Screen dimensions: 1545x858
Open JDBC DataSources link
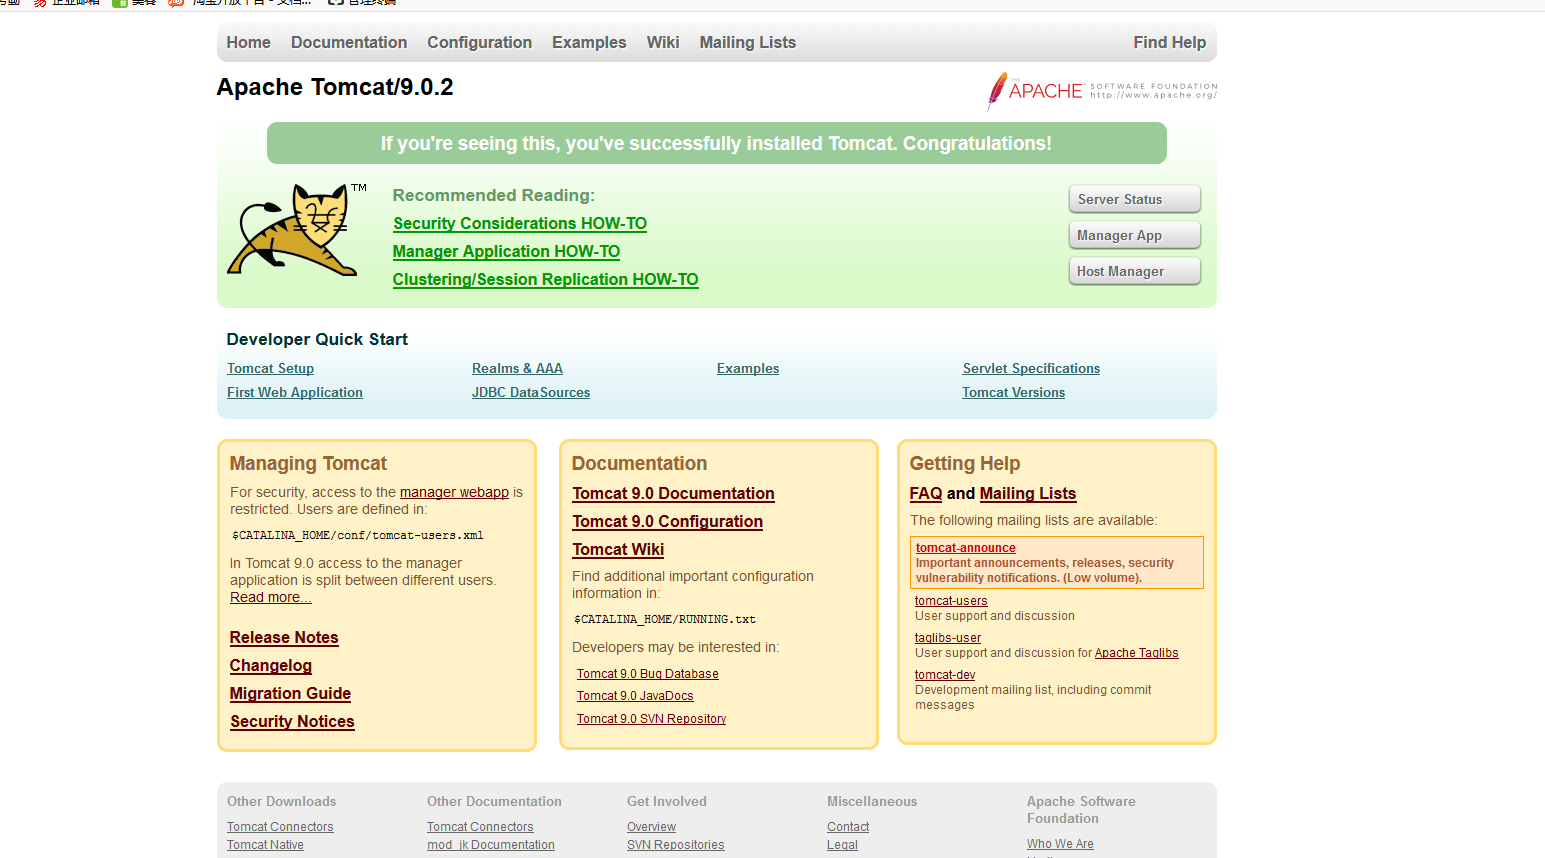pyautogui.click(x=531, y=392)
